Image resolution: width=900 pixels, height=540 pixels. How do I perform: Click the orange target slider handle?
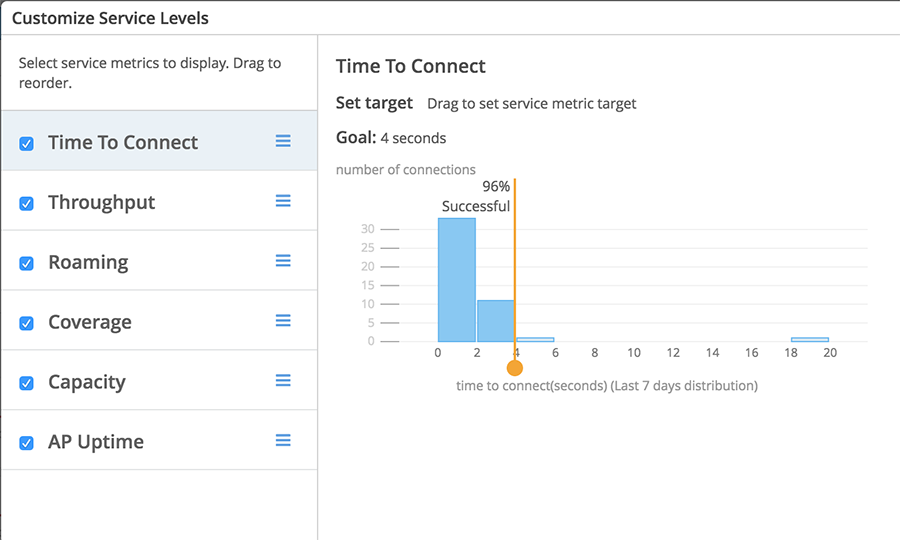point(515,367)
